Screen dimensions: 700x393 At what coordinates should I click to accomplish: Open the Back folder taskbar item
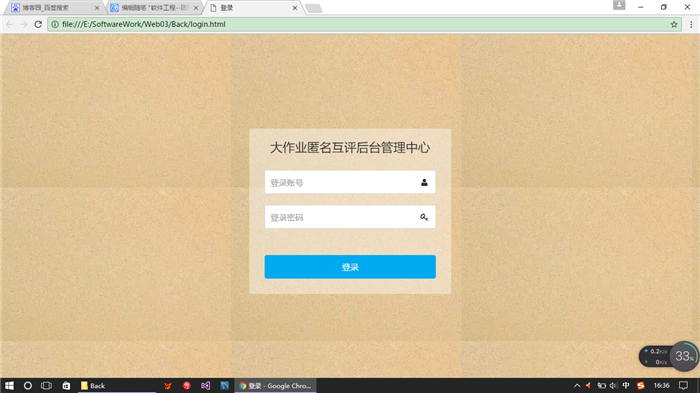pyautogui.click(x=117, y=385)
